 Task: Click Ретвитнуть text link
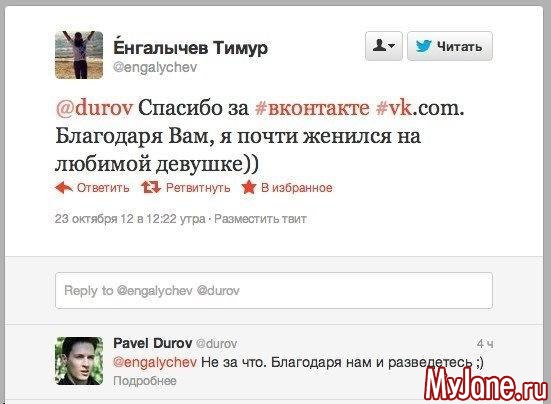198,188
